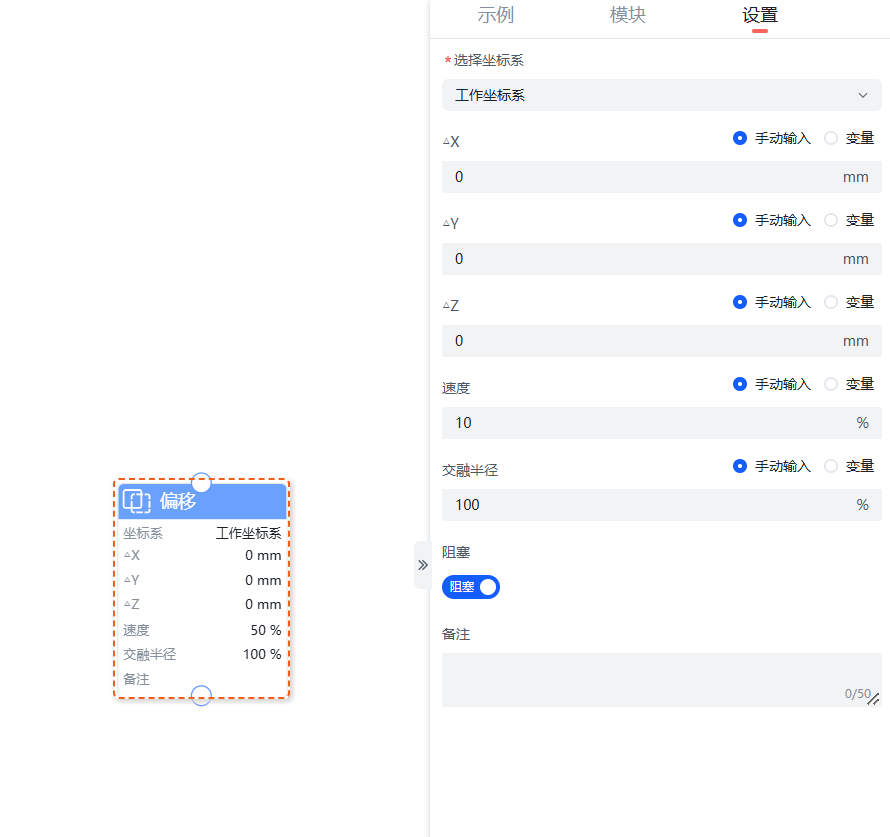Choose 手动输入 option for 交融半径

tap(740, 466)
